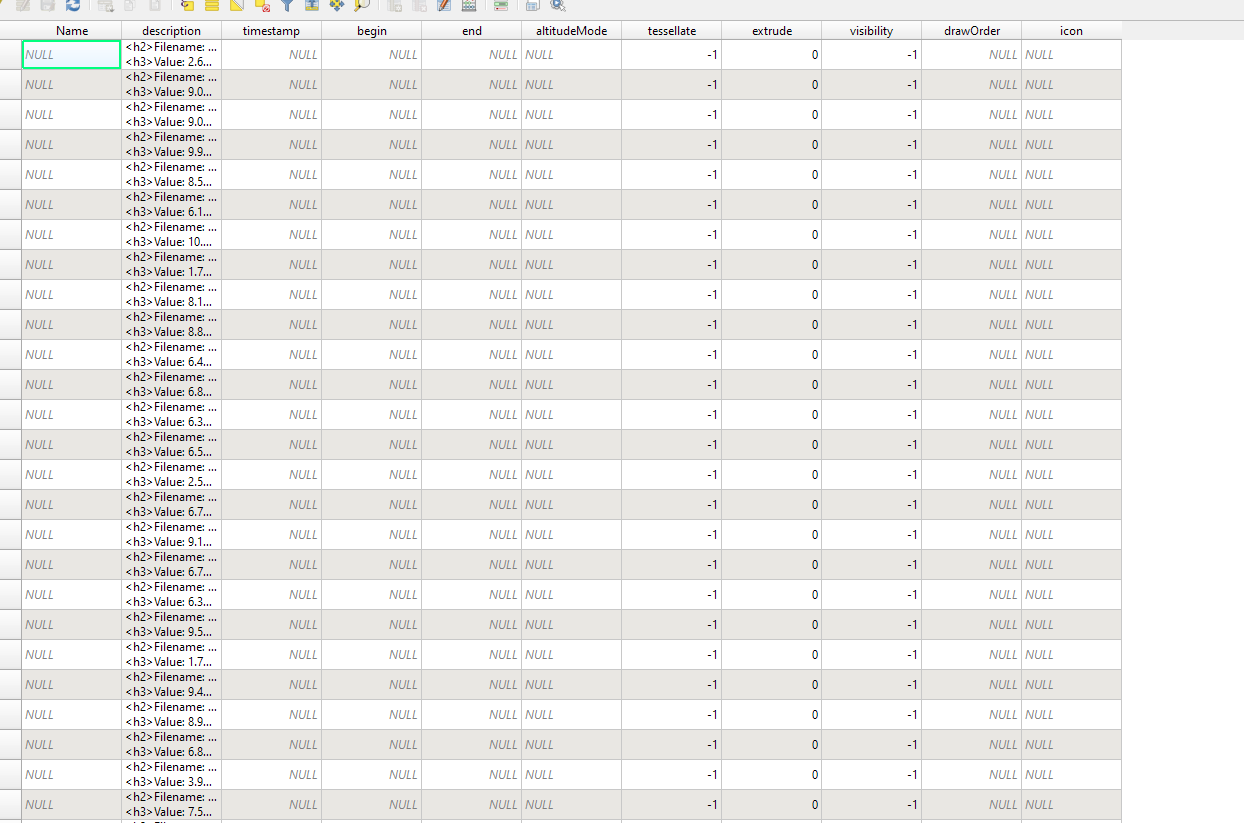Click the conditional formatting icon
Viewport: 1244px width, 823px height.
pyautogui.click(x=500, y=5)
